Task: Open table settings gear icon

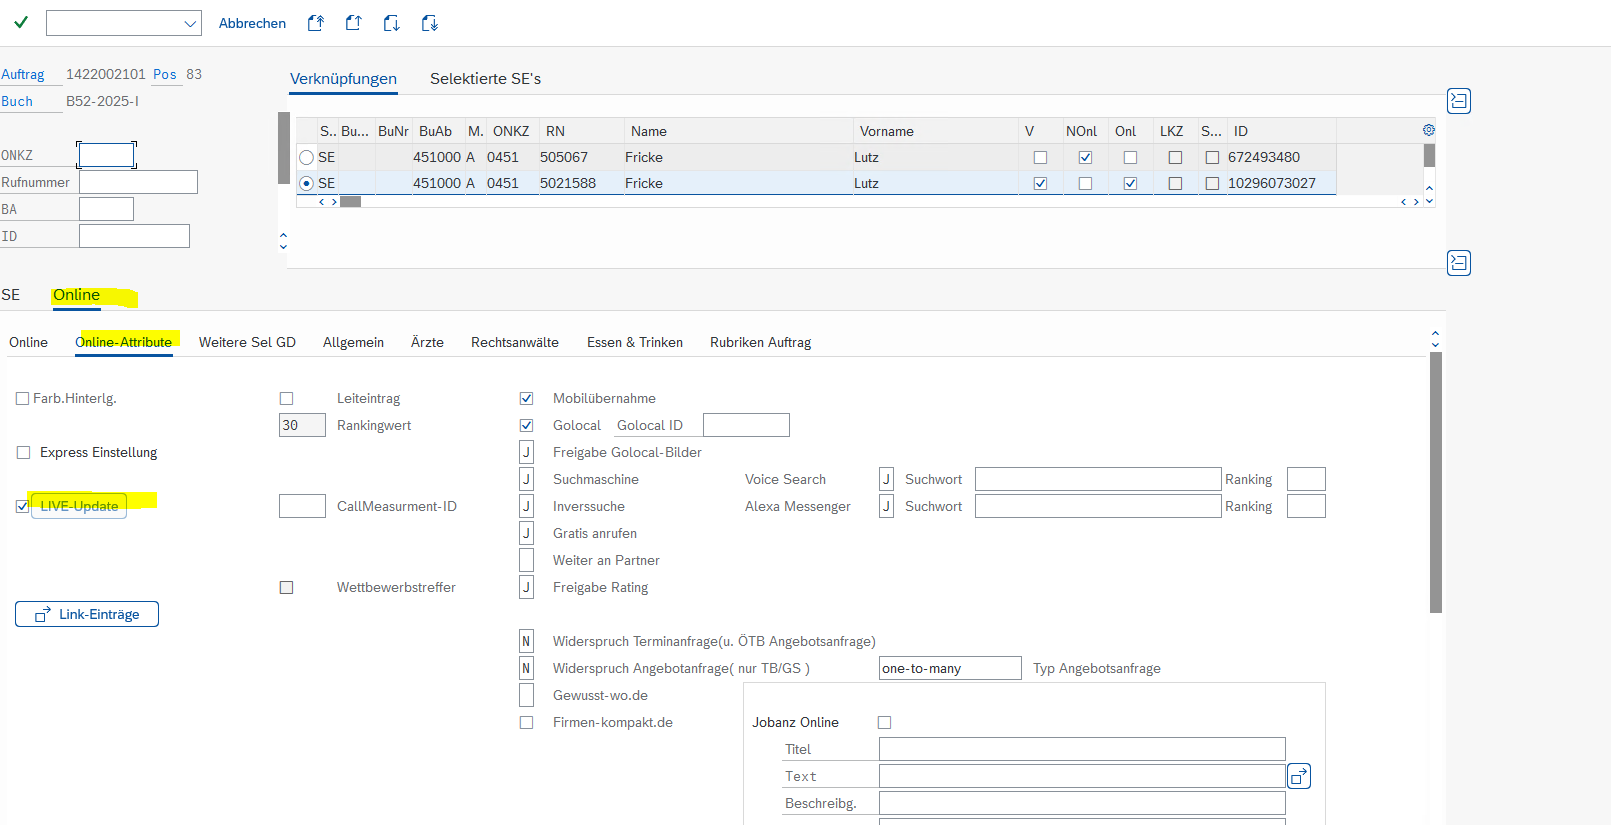Action: click(x=1429, y=130)
